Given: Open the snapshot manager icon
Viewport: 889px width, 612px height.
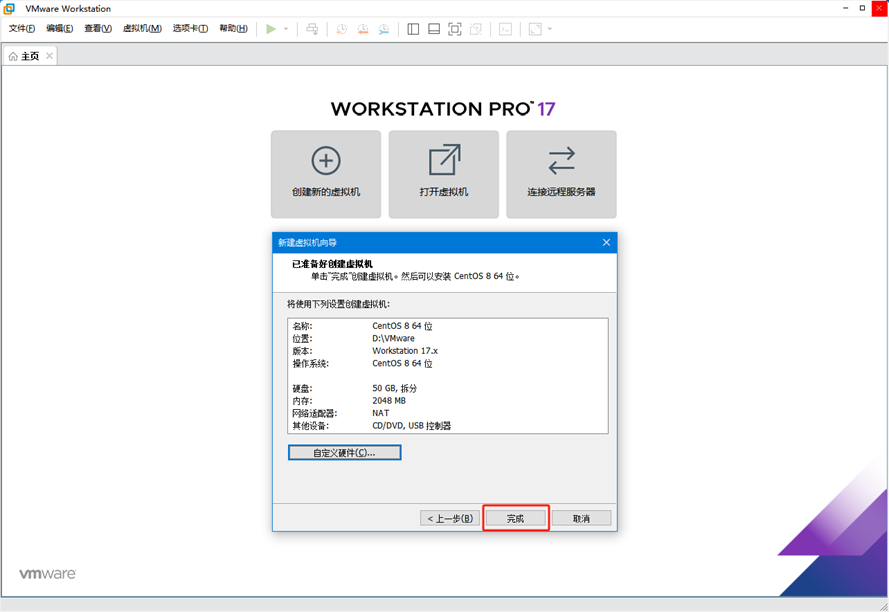Looking at the screenshot, I should [384, 29].
